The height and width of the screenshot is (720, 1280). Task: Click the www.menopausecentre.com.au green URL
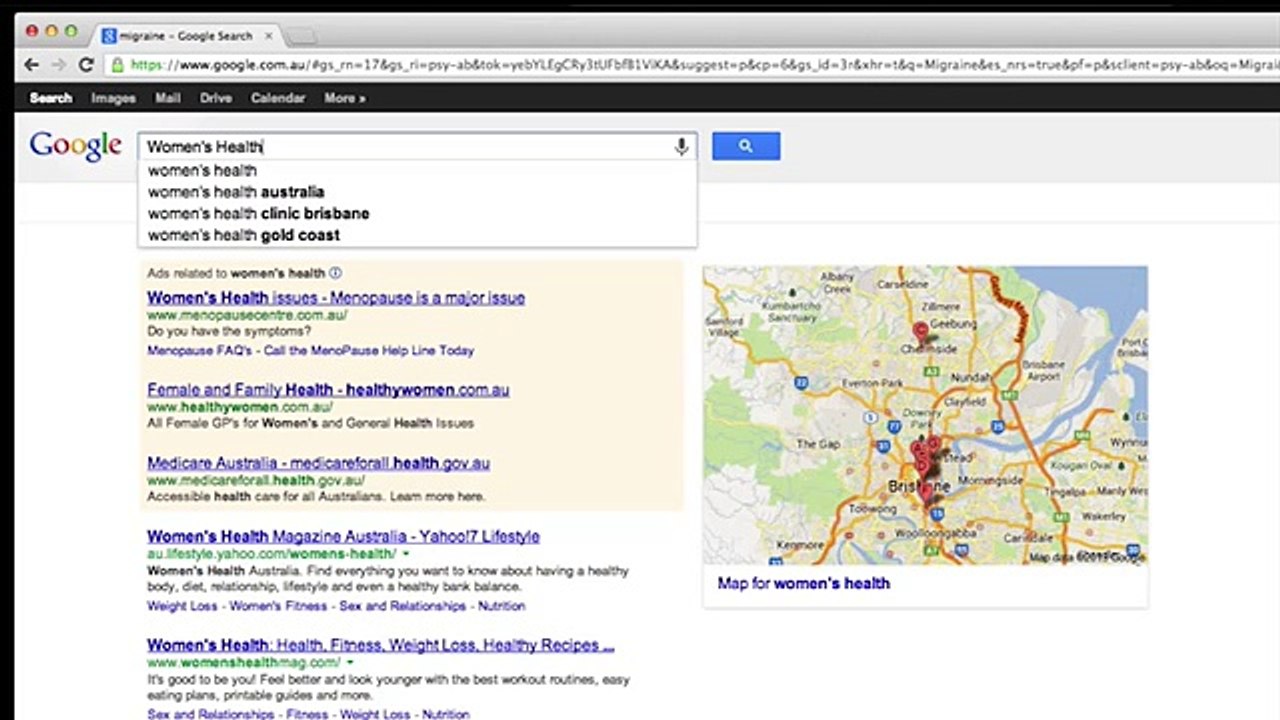(247, 315)
